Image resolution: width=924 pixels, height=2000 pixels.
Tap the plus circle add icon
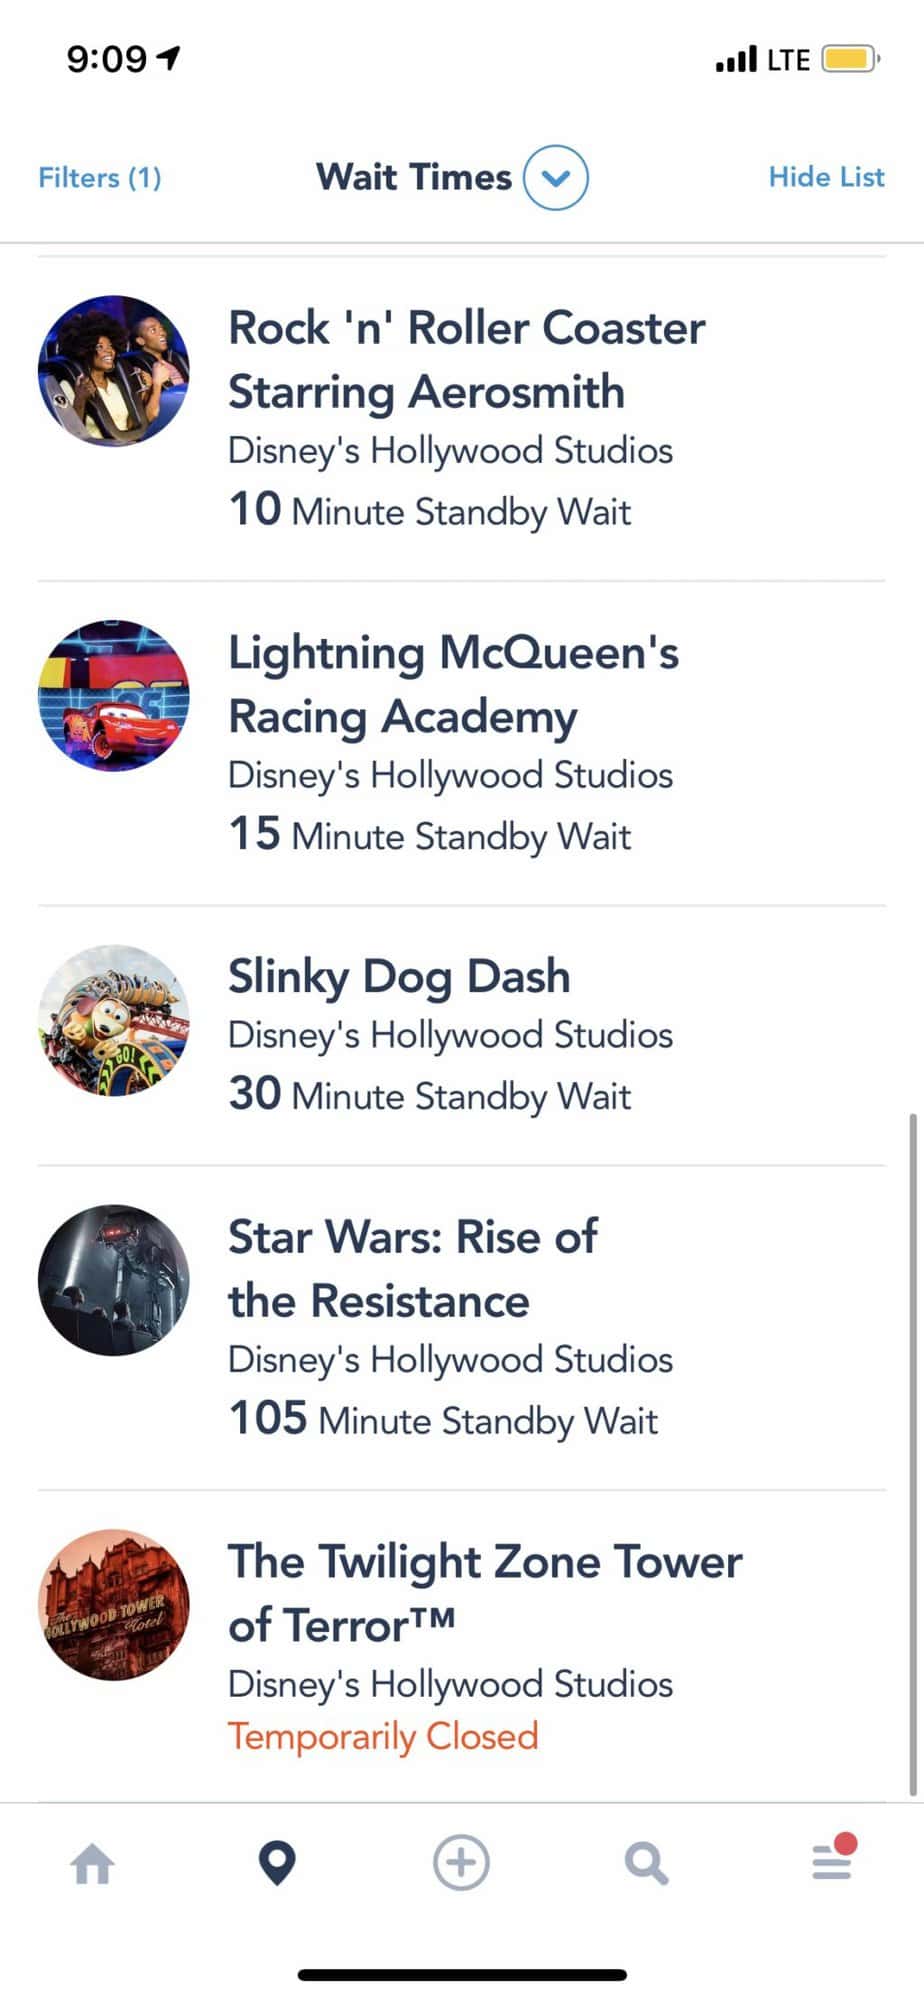pyautogui.click(x=461, y=1863)
